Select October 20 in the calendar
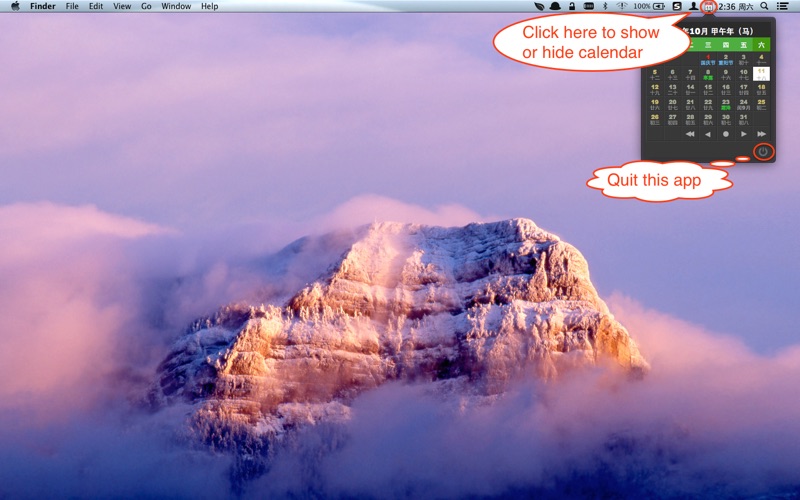The width and height of the screenshot is (800, 500). [x=672, y=104]
